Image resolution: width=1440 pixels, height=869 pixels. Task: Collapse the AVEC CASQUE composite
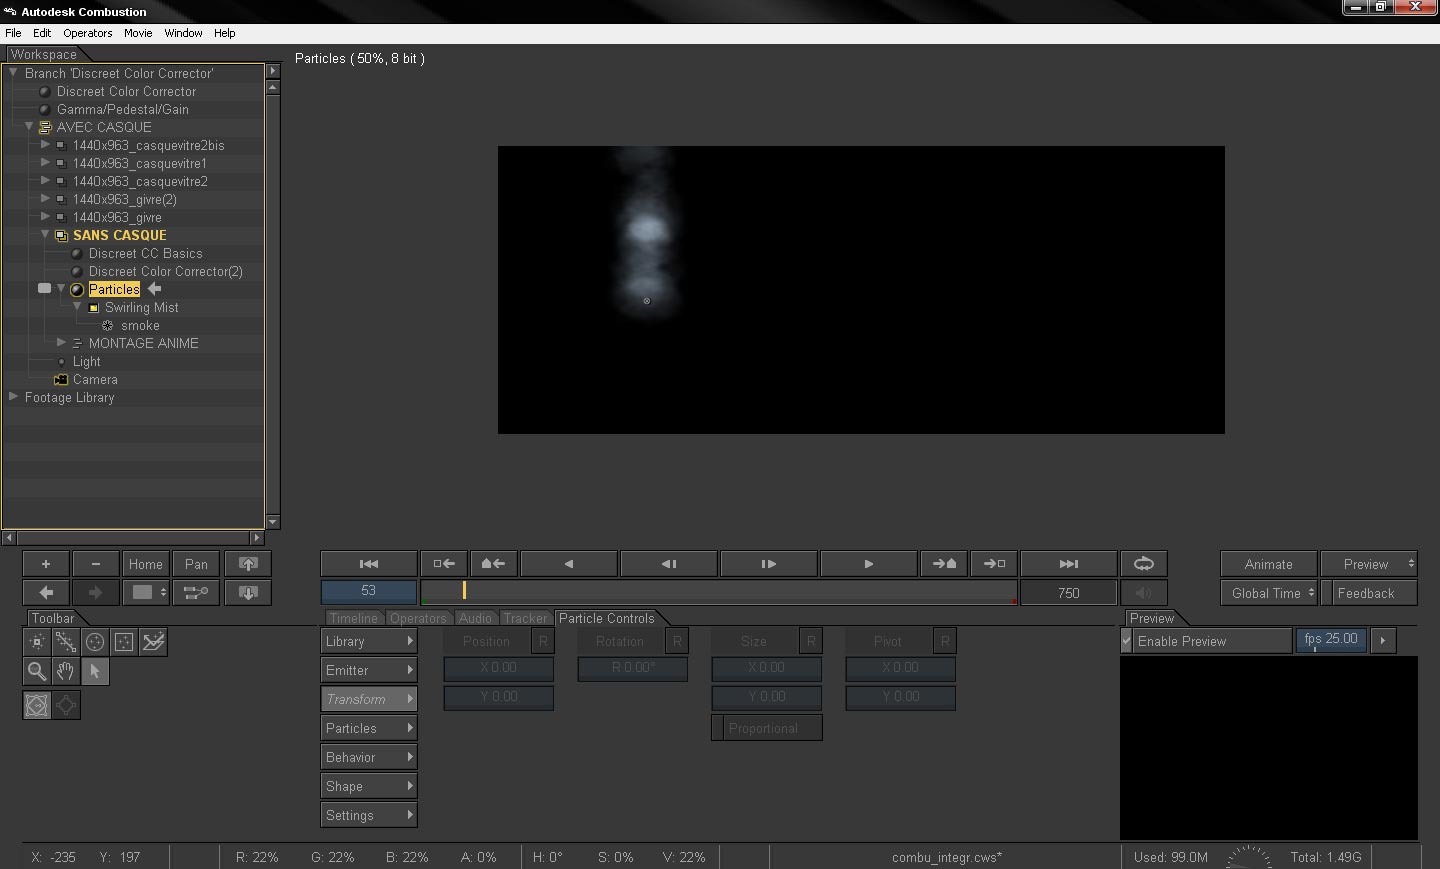(29, 127)
